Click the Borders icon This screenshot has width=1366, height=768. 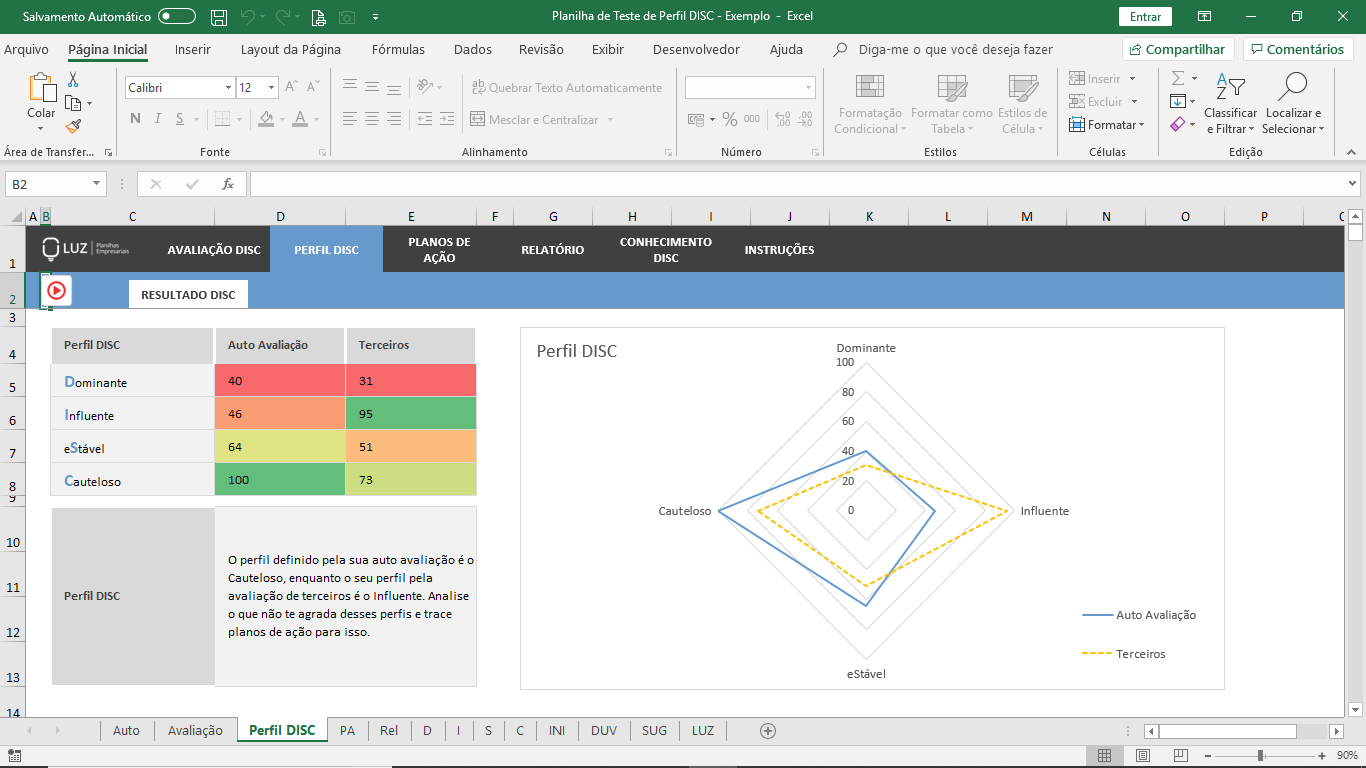pyautogui.click(x=220, y=119)
